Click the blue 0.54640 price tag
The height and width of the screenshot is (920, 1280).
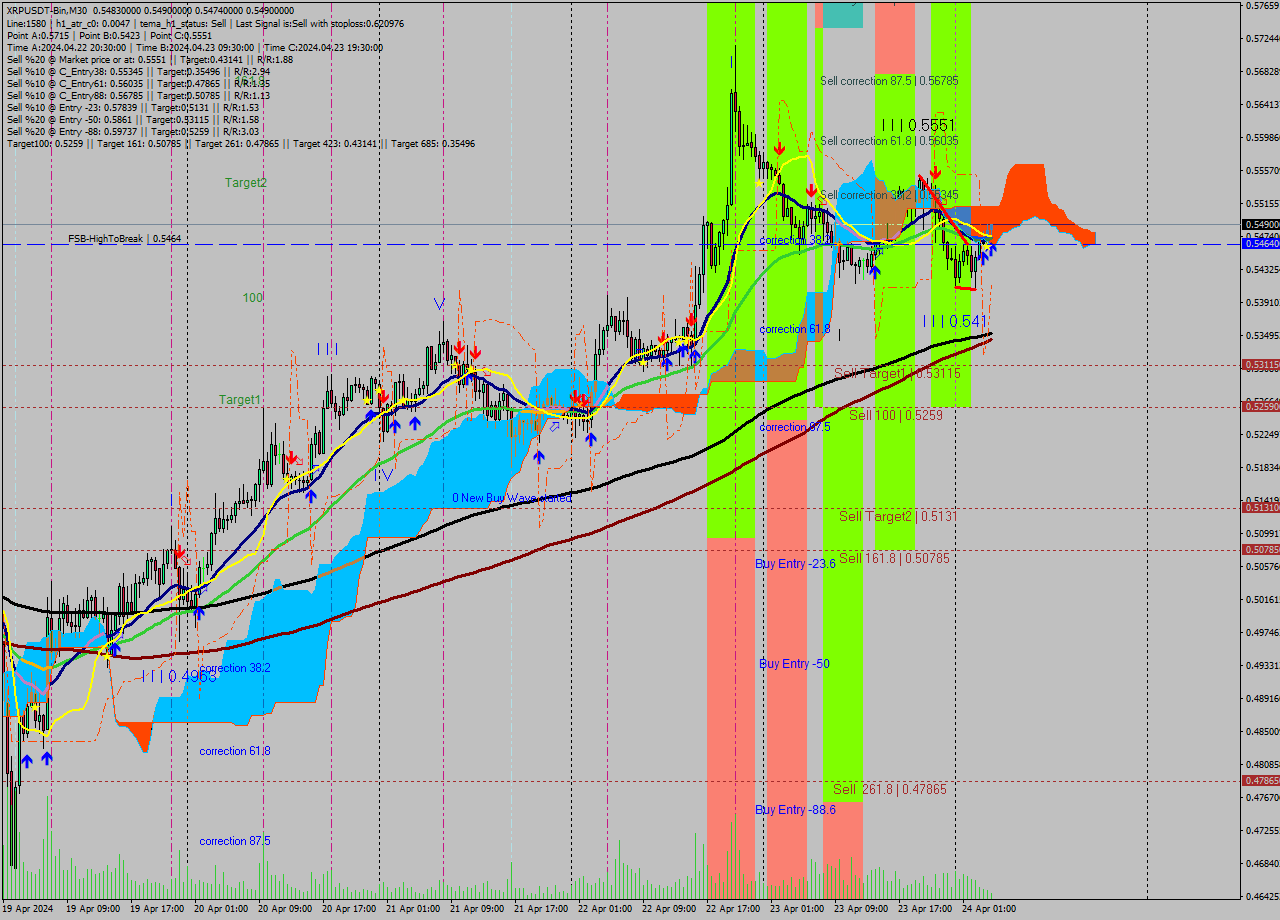pyautogui.click(x=1260, y=243)
